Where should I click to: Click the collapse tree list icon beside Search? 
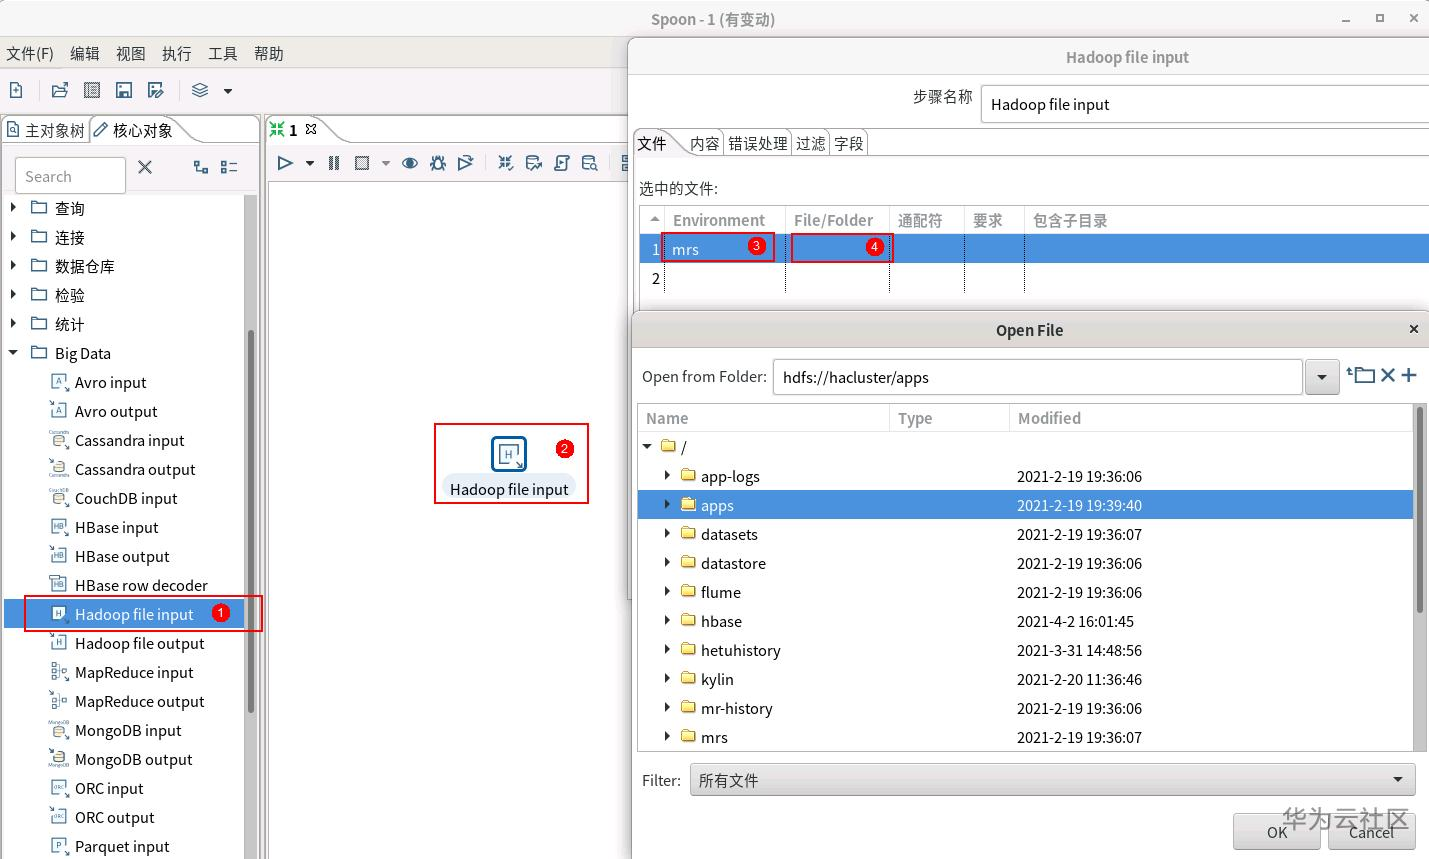tap(229, 167)
